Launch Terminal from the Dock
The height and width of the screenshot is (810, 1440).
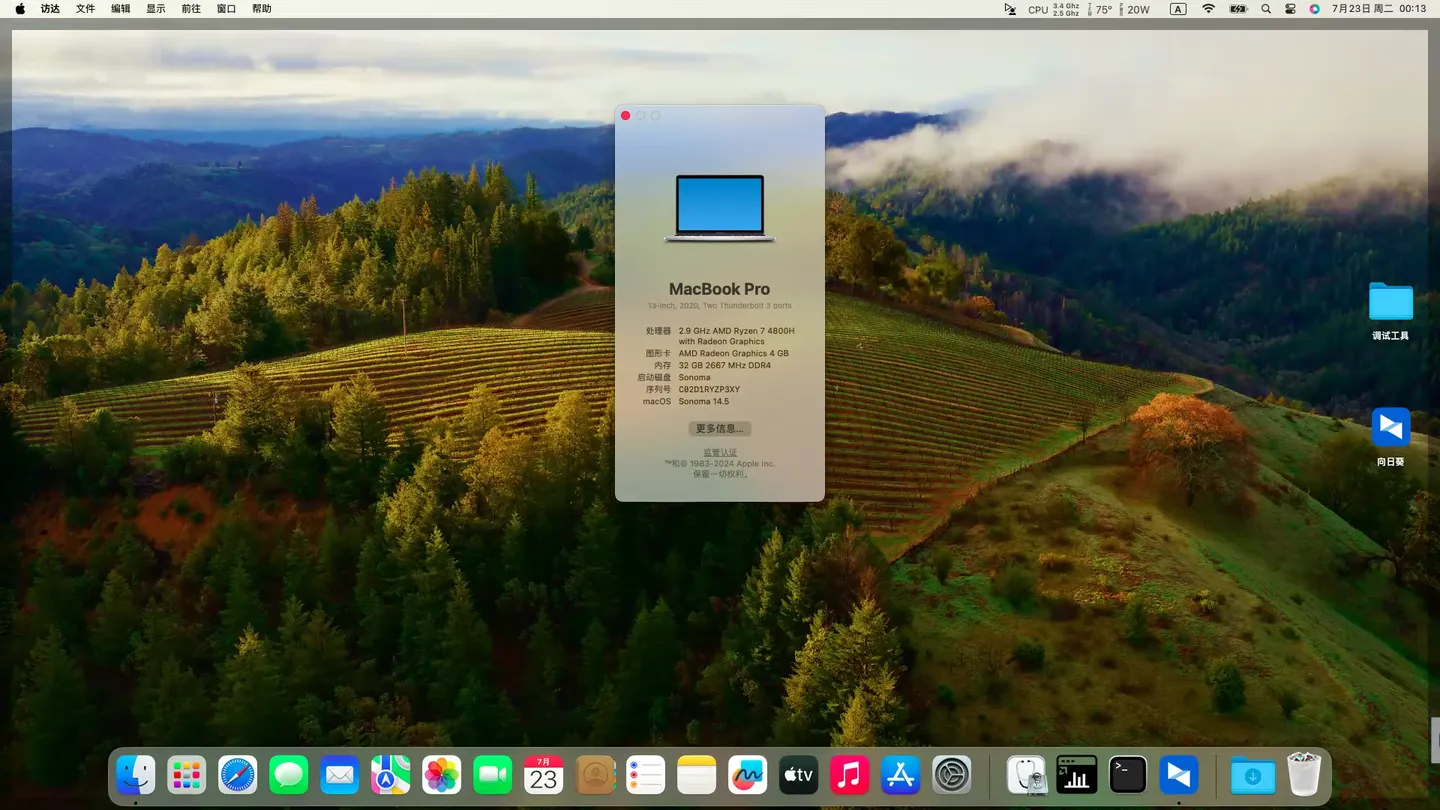tap(1127, 775)
